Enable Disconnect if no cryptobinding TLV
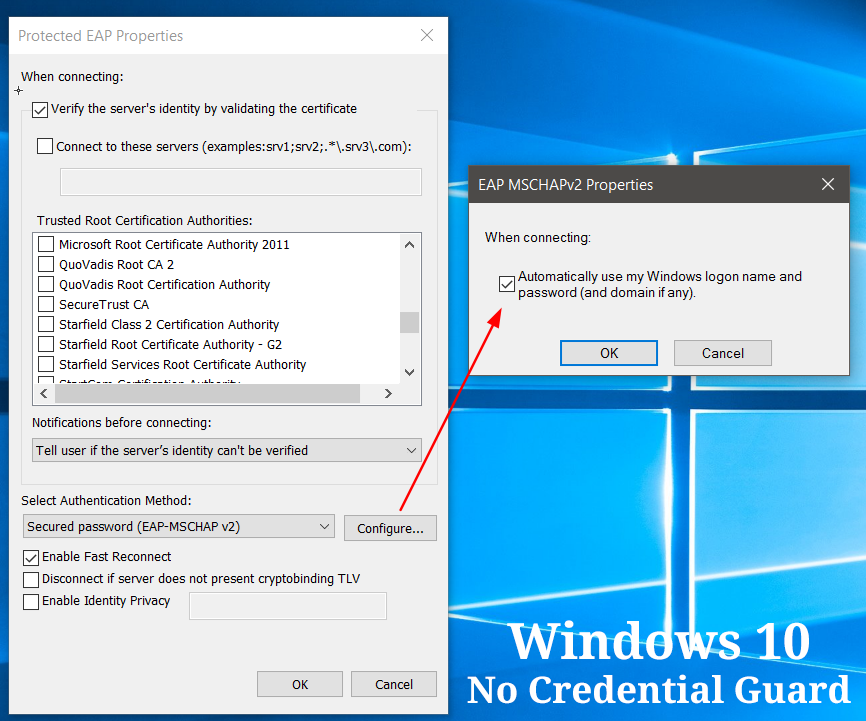866x721 pixels. pyautogui.click(x=31, y=580)
